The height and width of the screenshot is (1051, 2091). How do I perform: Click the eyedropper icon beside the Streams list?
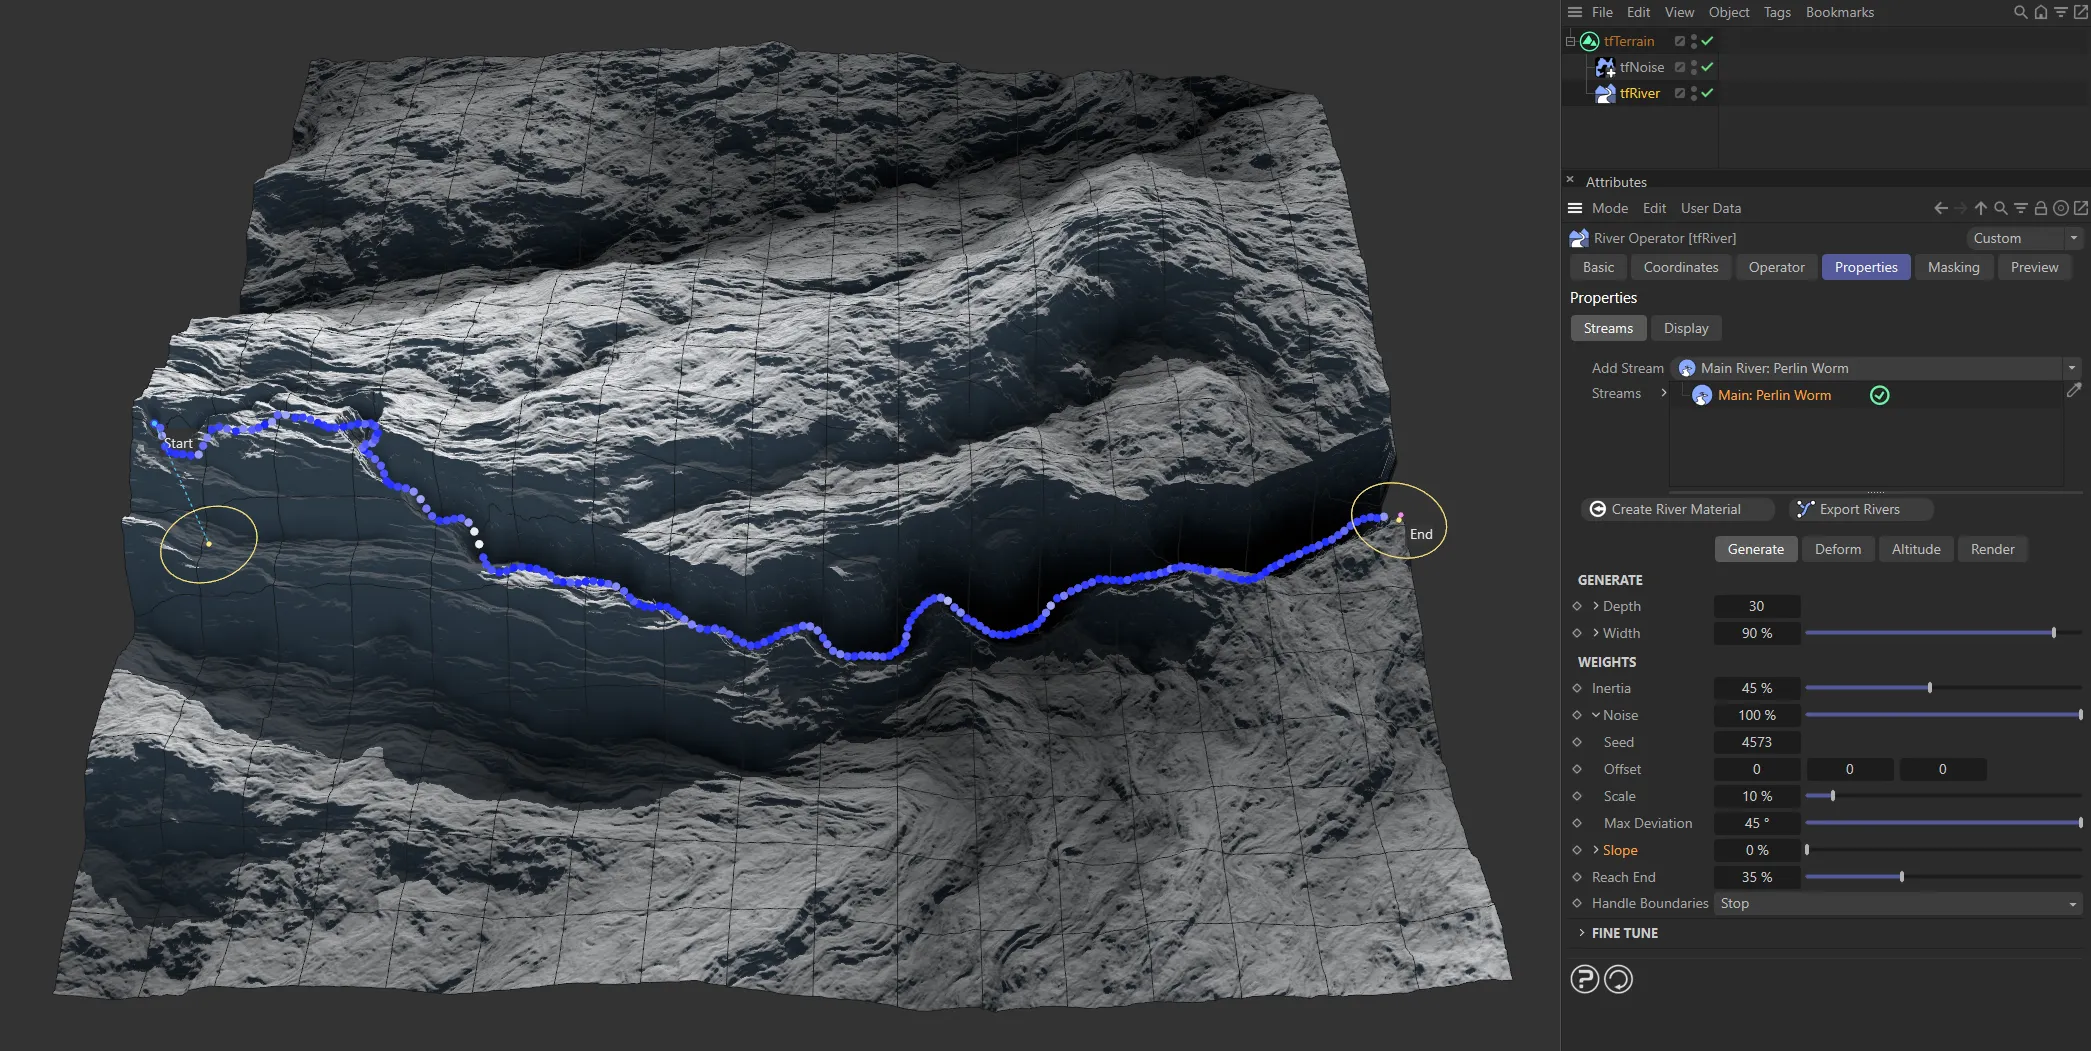point(2075,390)
